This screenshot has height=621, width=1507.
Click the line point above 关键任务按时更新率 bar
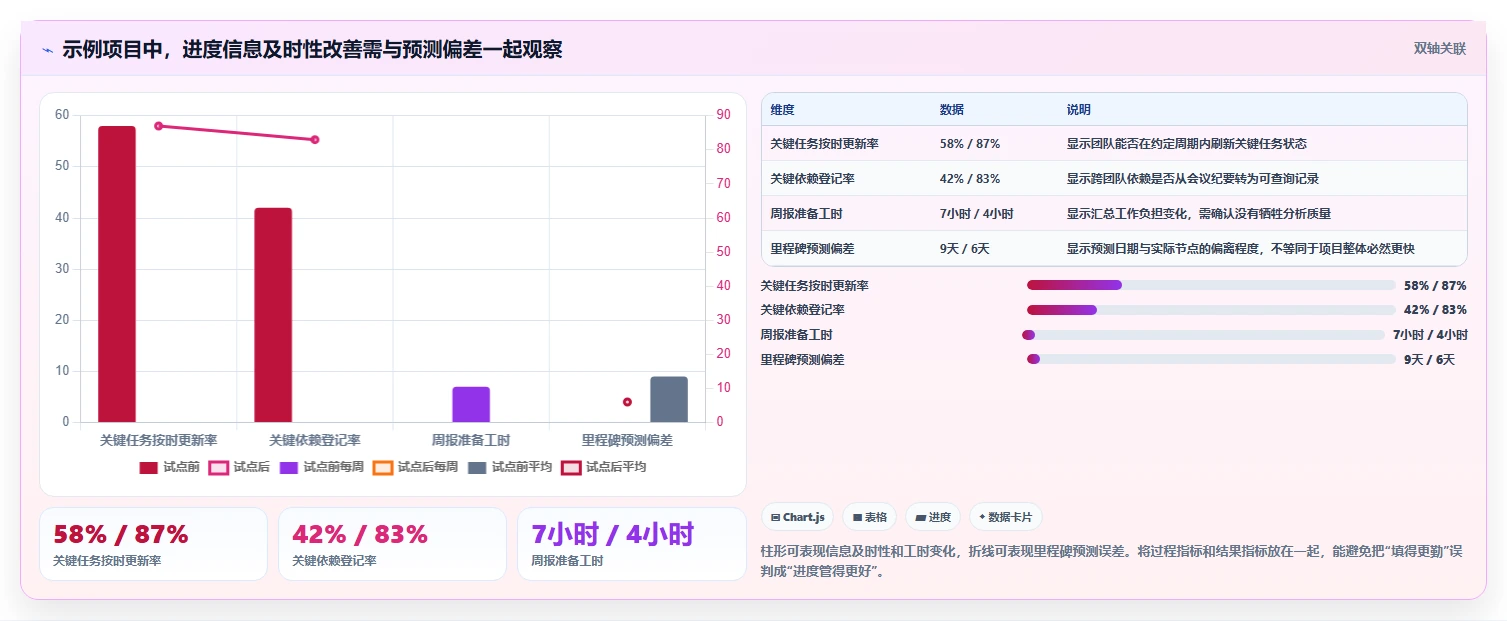pos(159,126)
